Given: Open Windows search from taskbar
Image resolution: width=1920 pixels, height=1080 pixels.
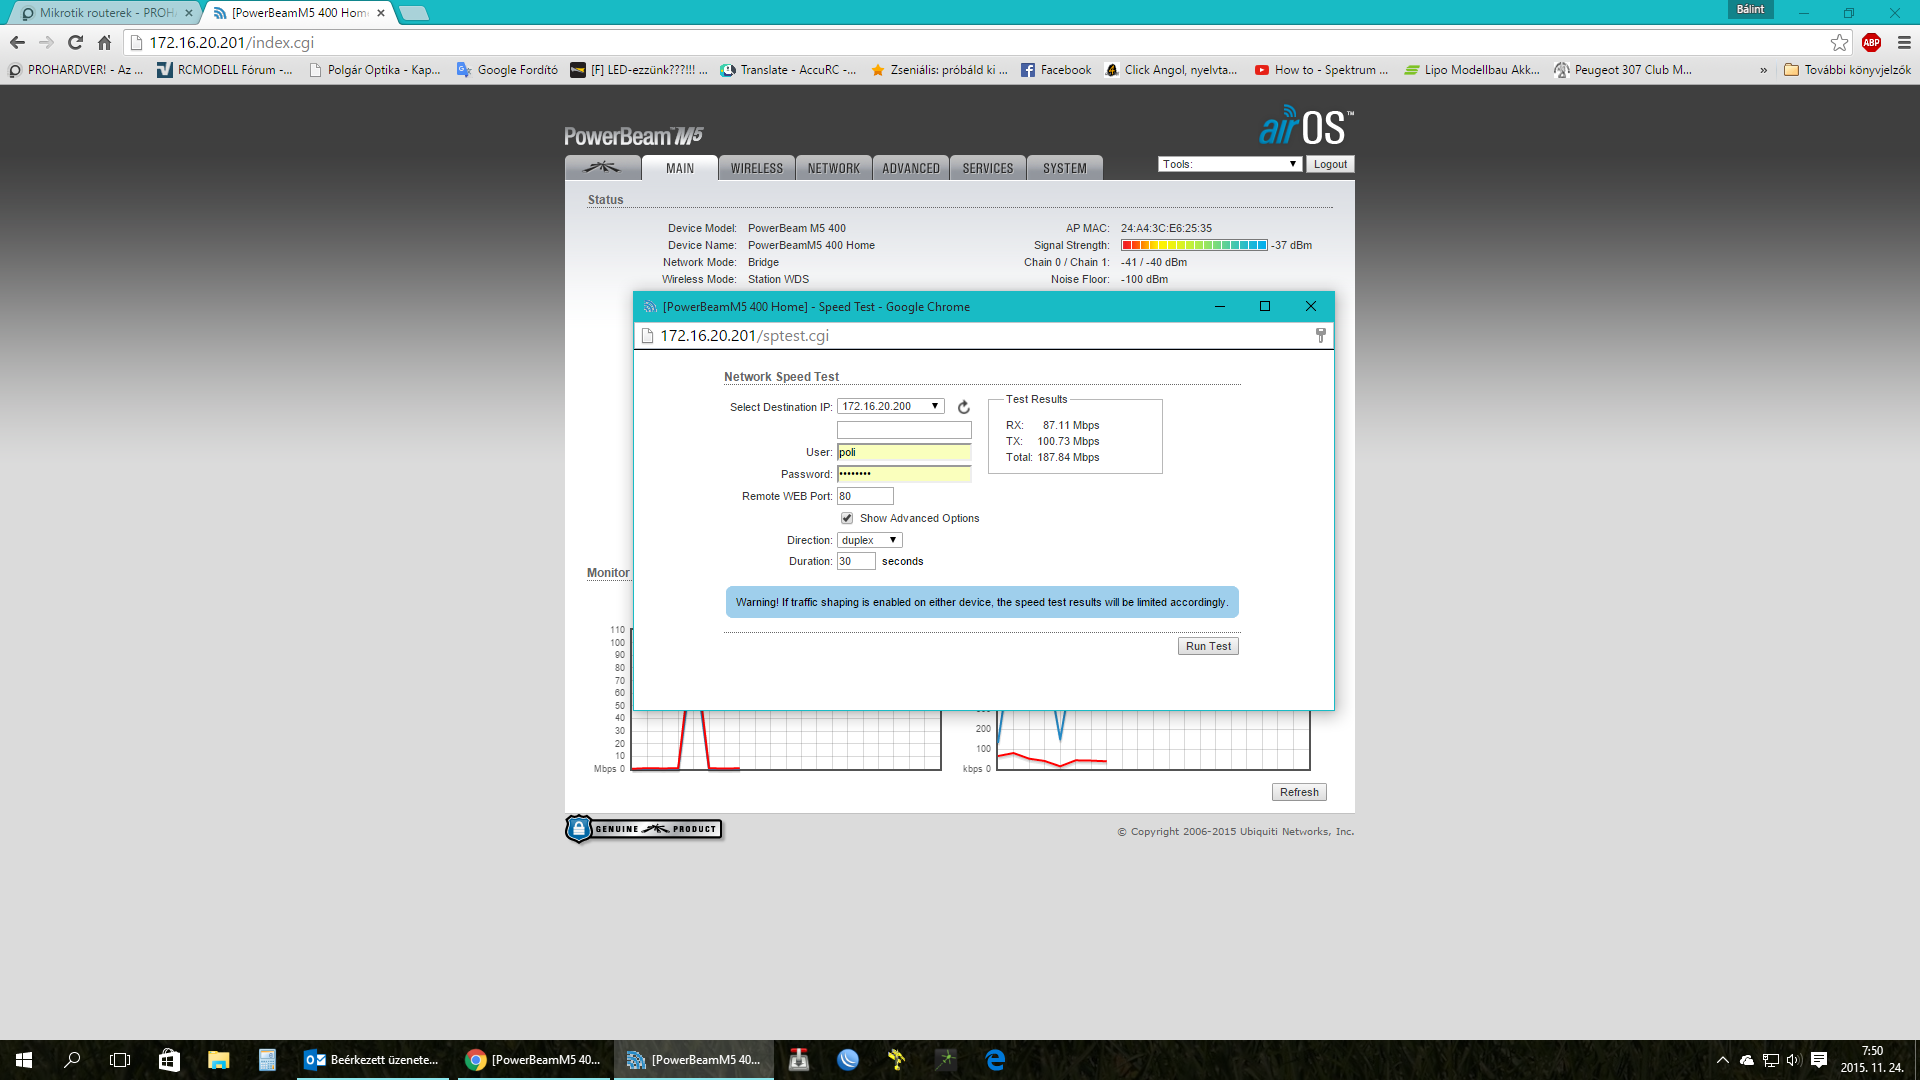Looking at the screenshot, I should tap(72, 1060).
